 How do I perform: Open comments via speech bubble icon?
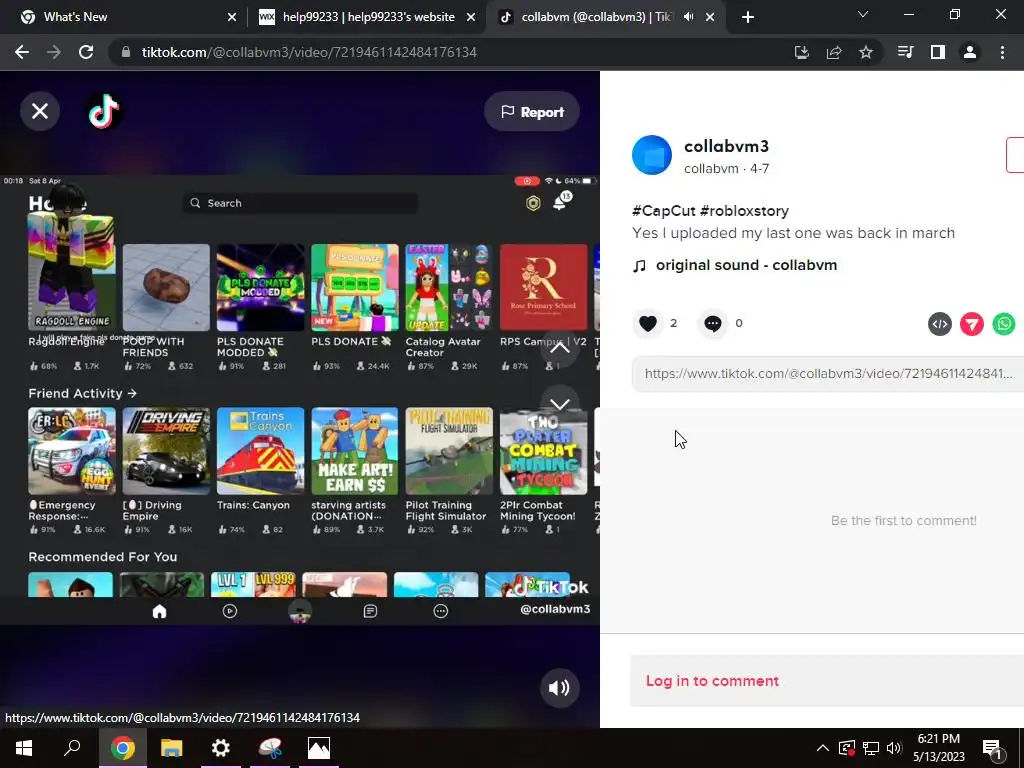tap(712, 323)
